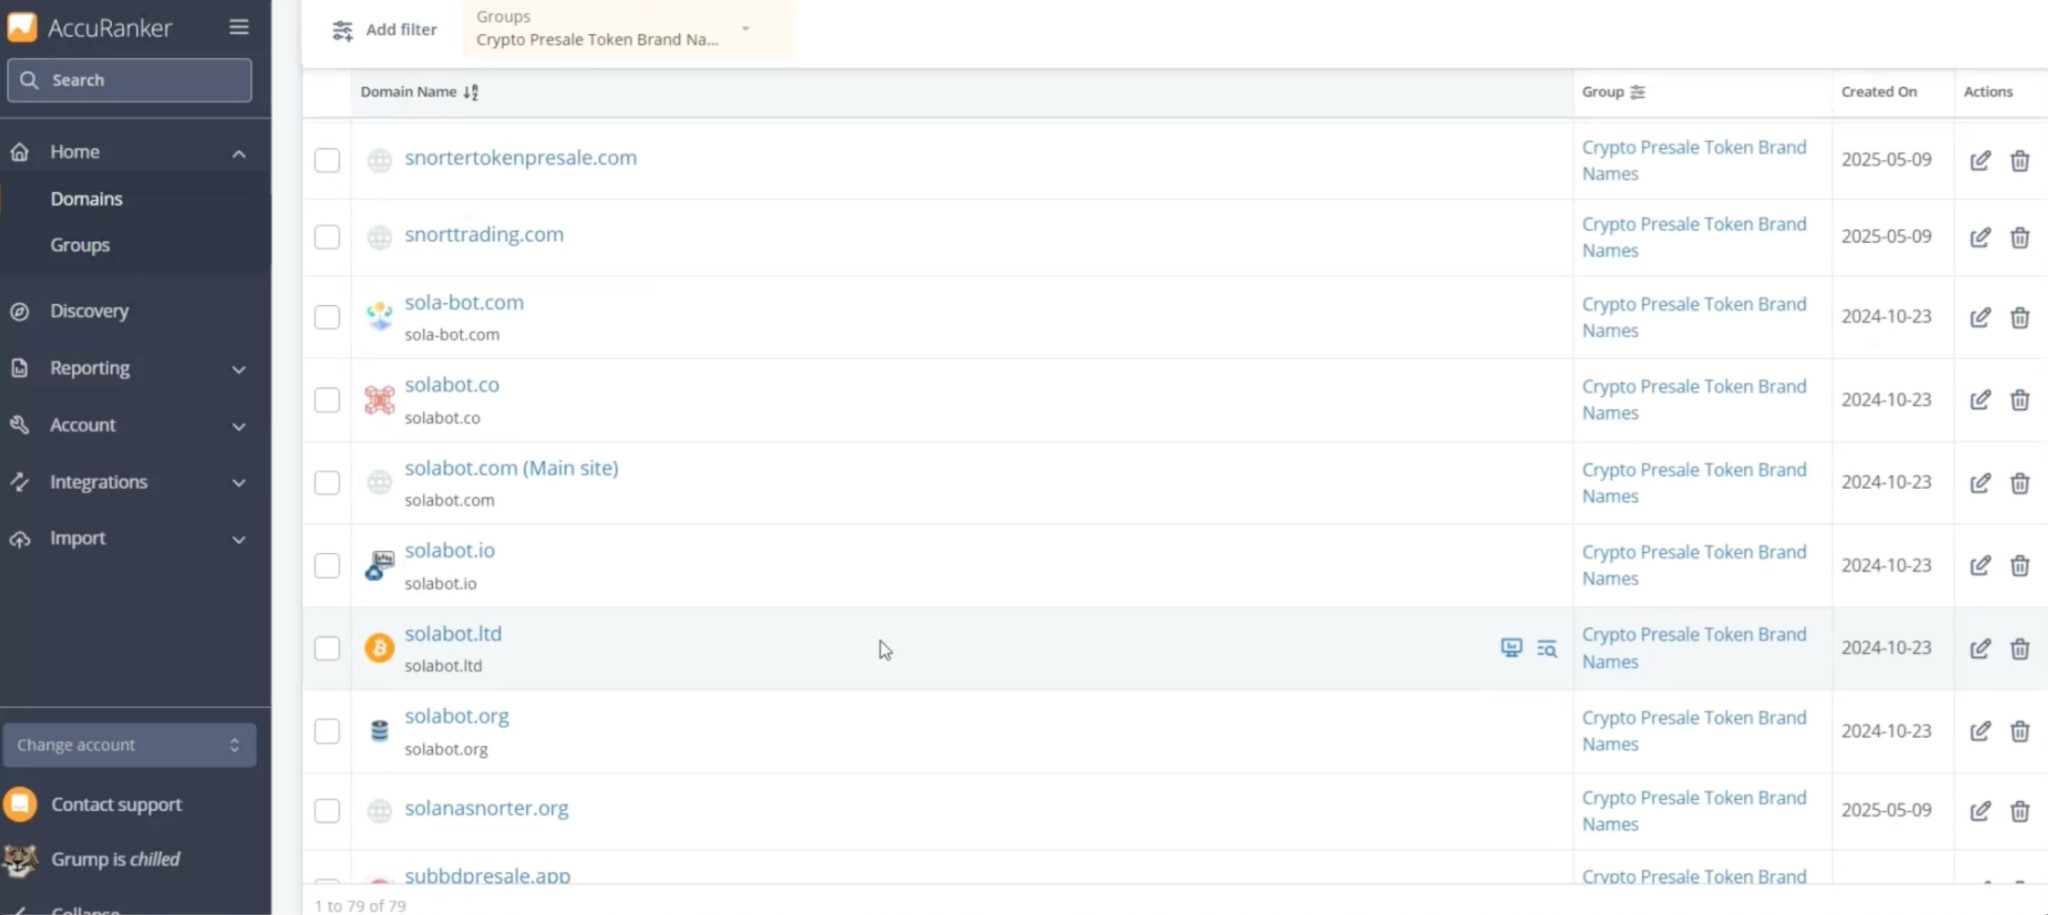Delete the snorttrading.com domain
The height and width of the screenshot is (915, 2048).
(x=2020, y=237)
